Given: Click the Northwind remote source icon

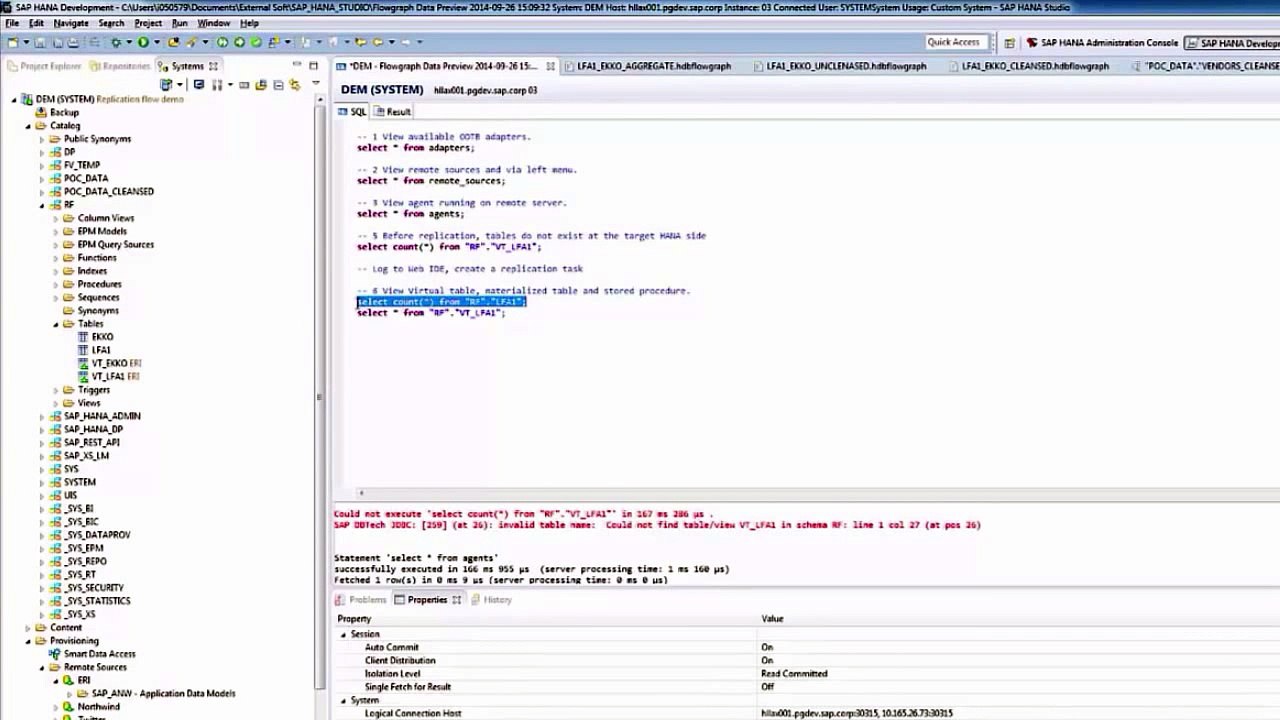Looking at the screenshot, I should click(x=69, y=707).
